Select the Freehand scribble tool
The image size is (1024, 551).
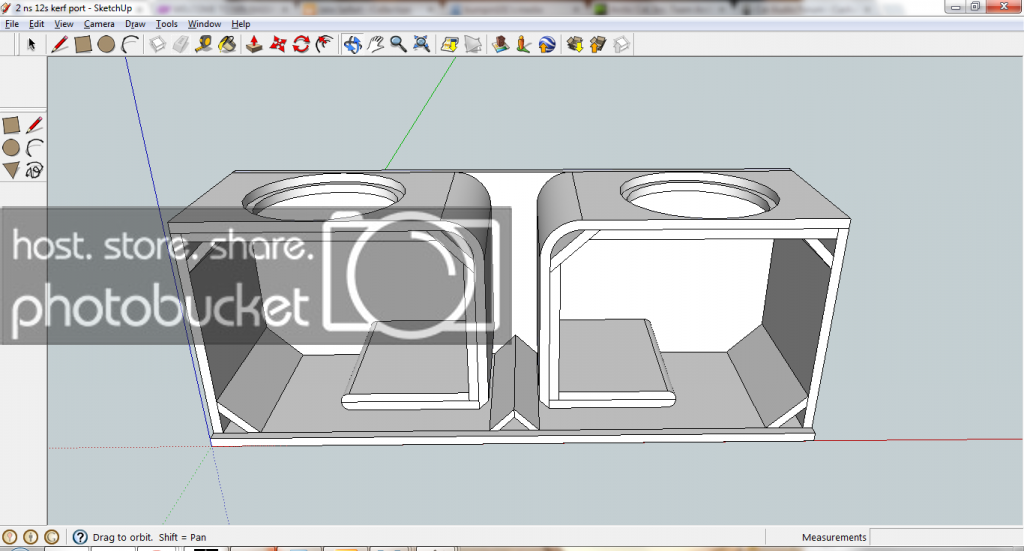(x=35, y=170)
